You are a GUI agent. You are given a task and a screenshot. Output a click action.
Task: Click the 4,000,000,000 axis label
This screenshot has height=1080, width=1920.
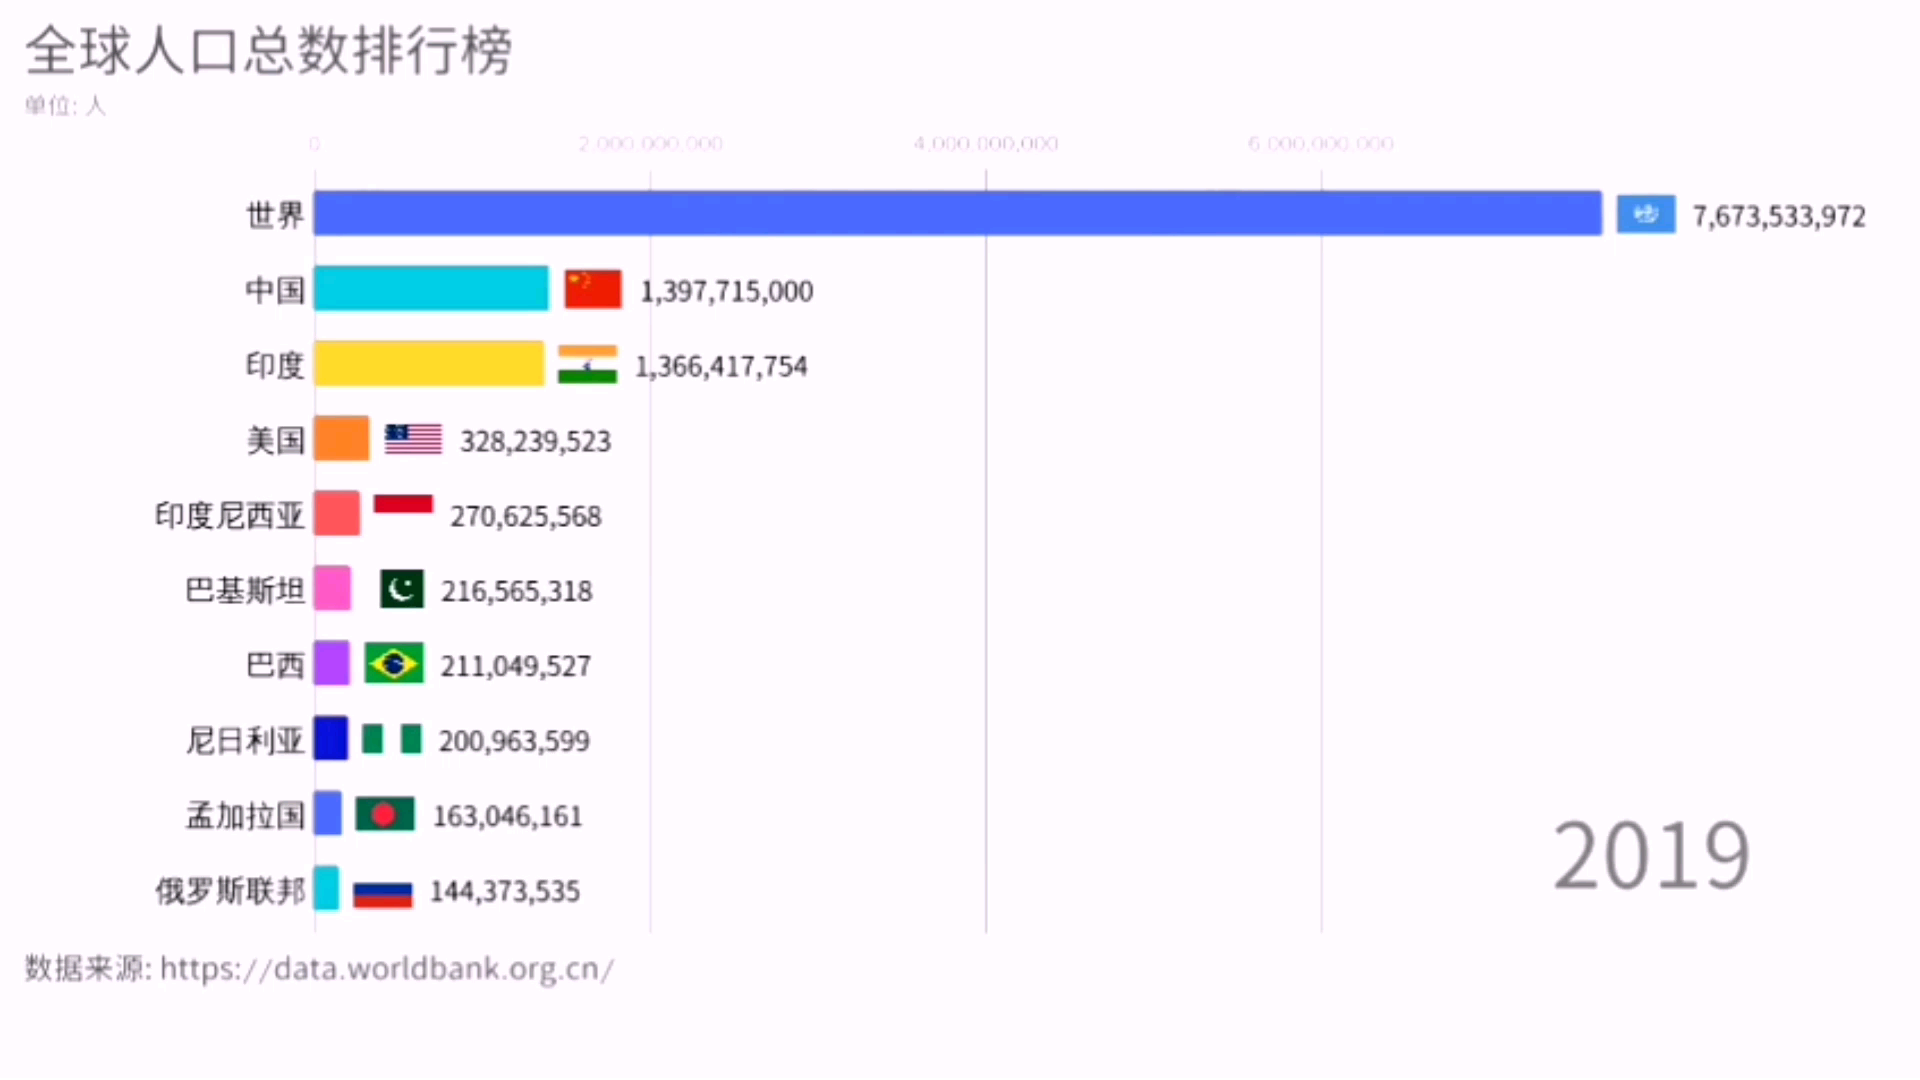[986, 144]
